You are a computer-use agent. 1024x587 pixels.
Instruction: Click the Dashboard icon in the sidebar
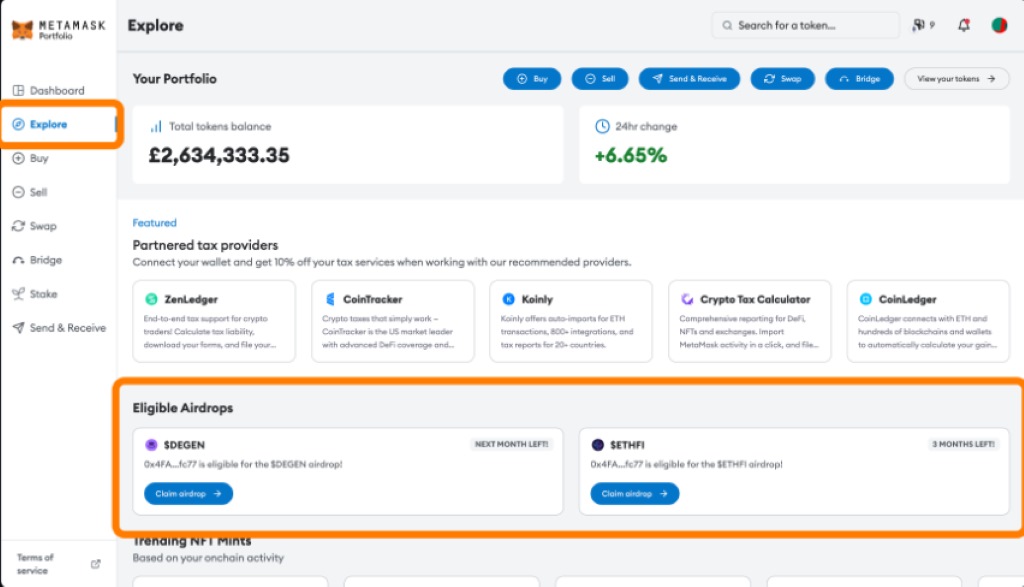coord(18,90)
